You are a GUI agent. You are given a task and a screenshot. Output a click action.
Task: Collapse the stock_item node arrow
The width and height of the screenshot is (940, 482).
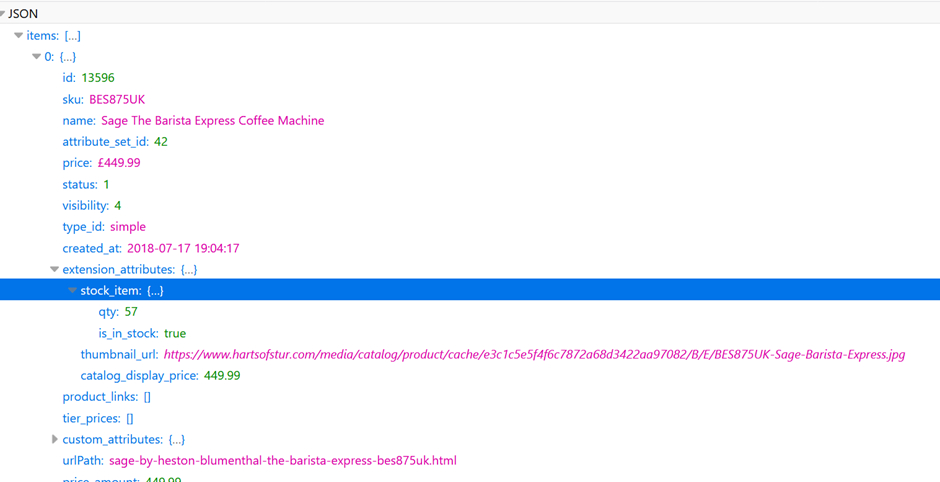click(x=73, y=291)
